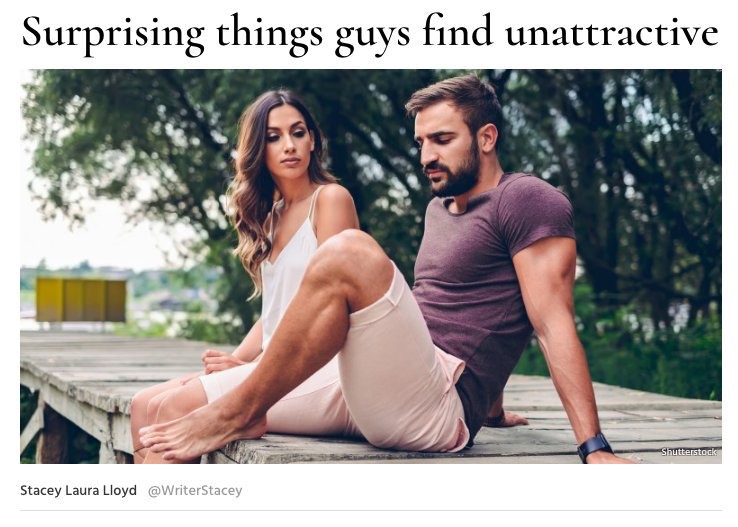Click the man's black wristwatch in photo
Screen dimensions: 738x527
[594, 446]
